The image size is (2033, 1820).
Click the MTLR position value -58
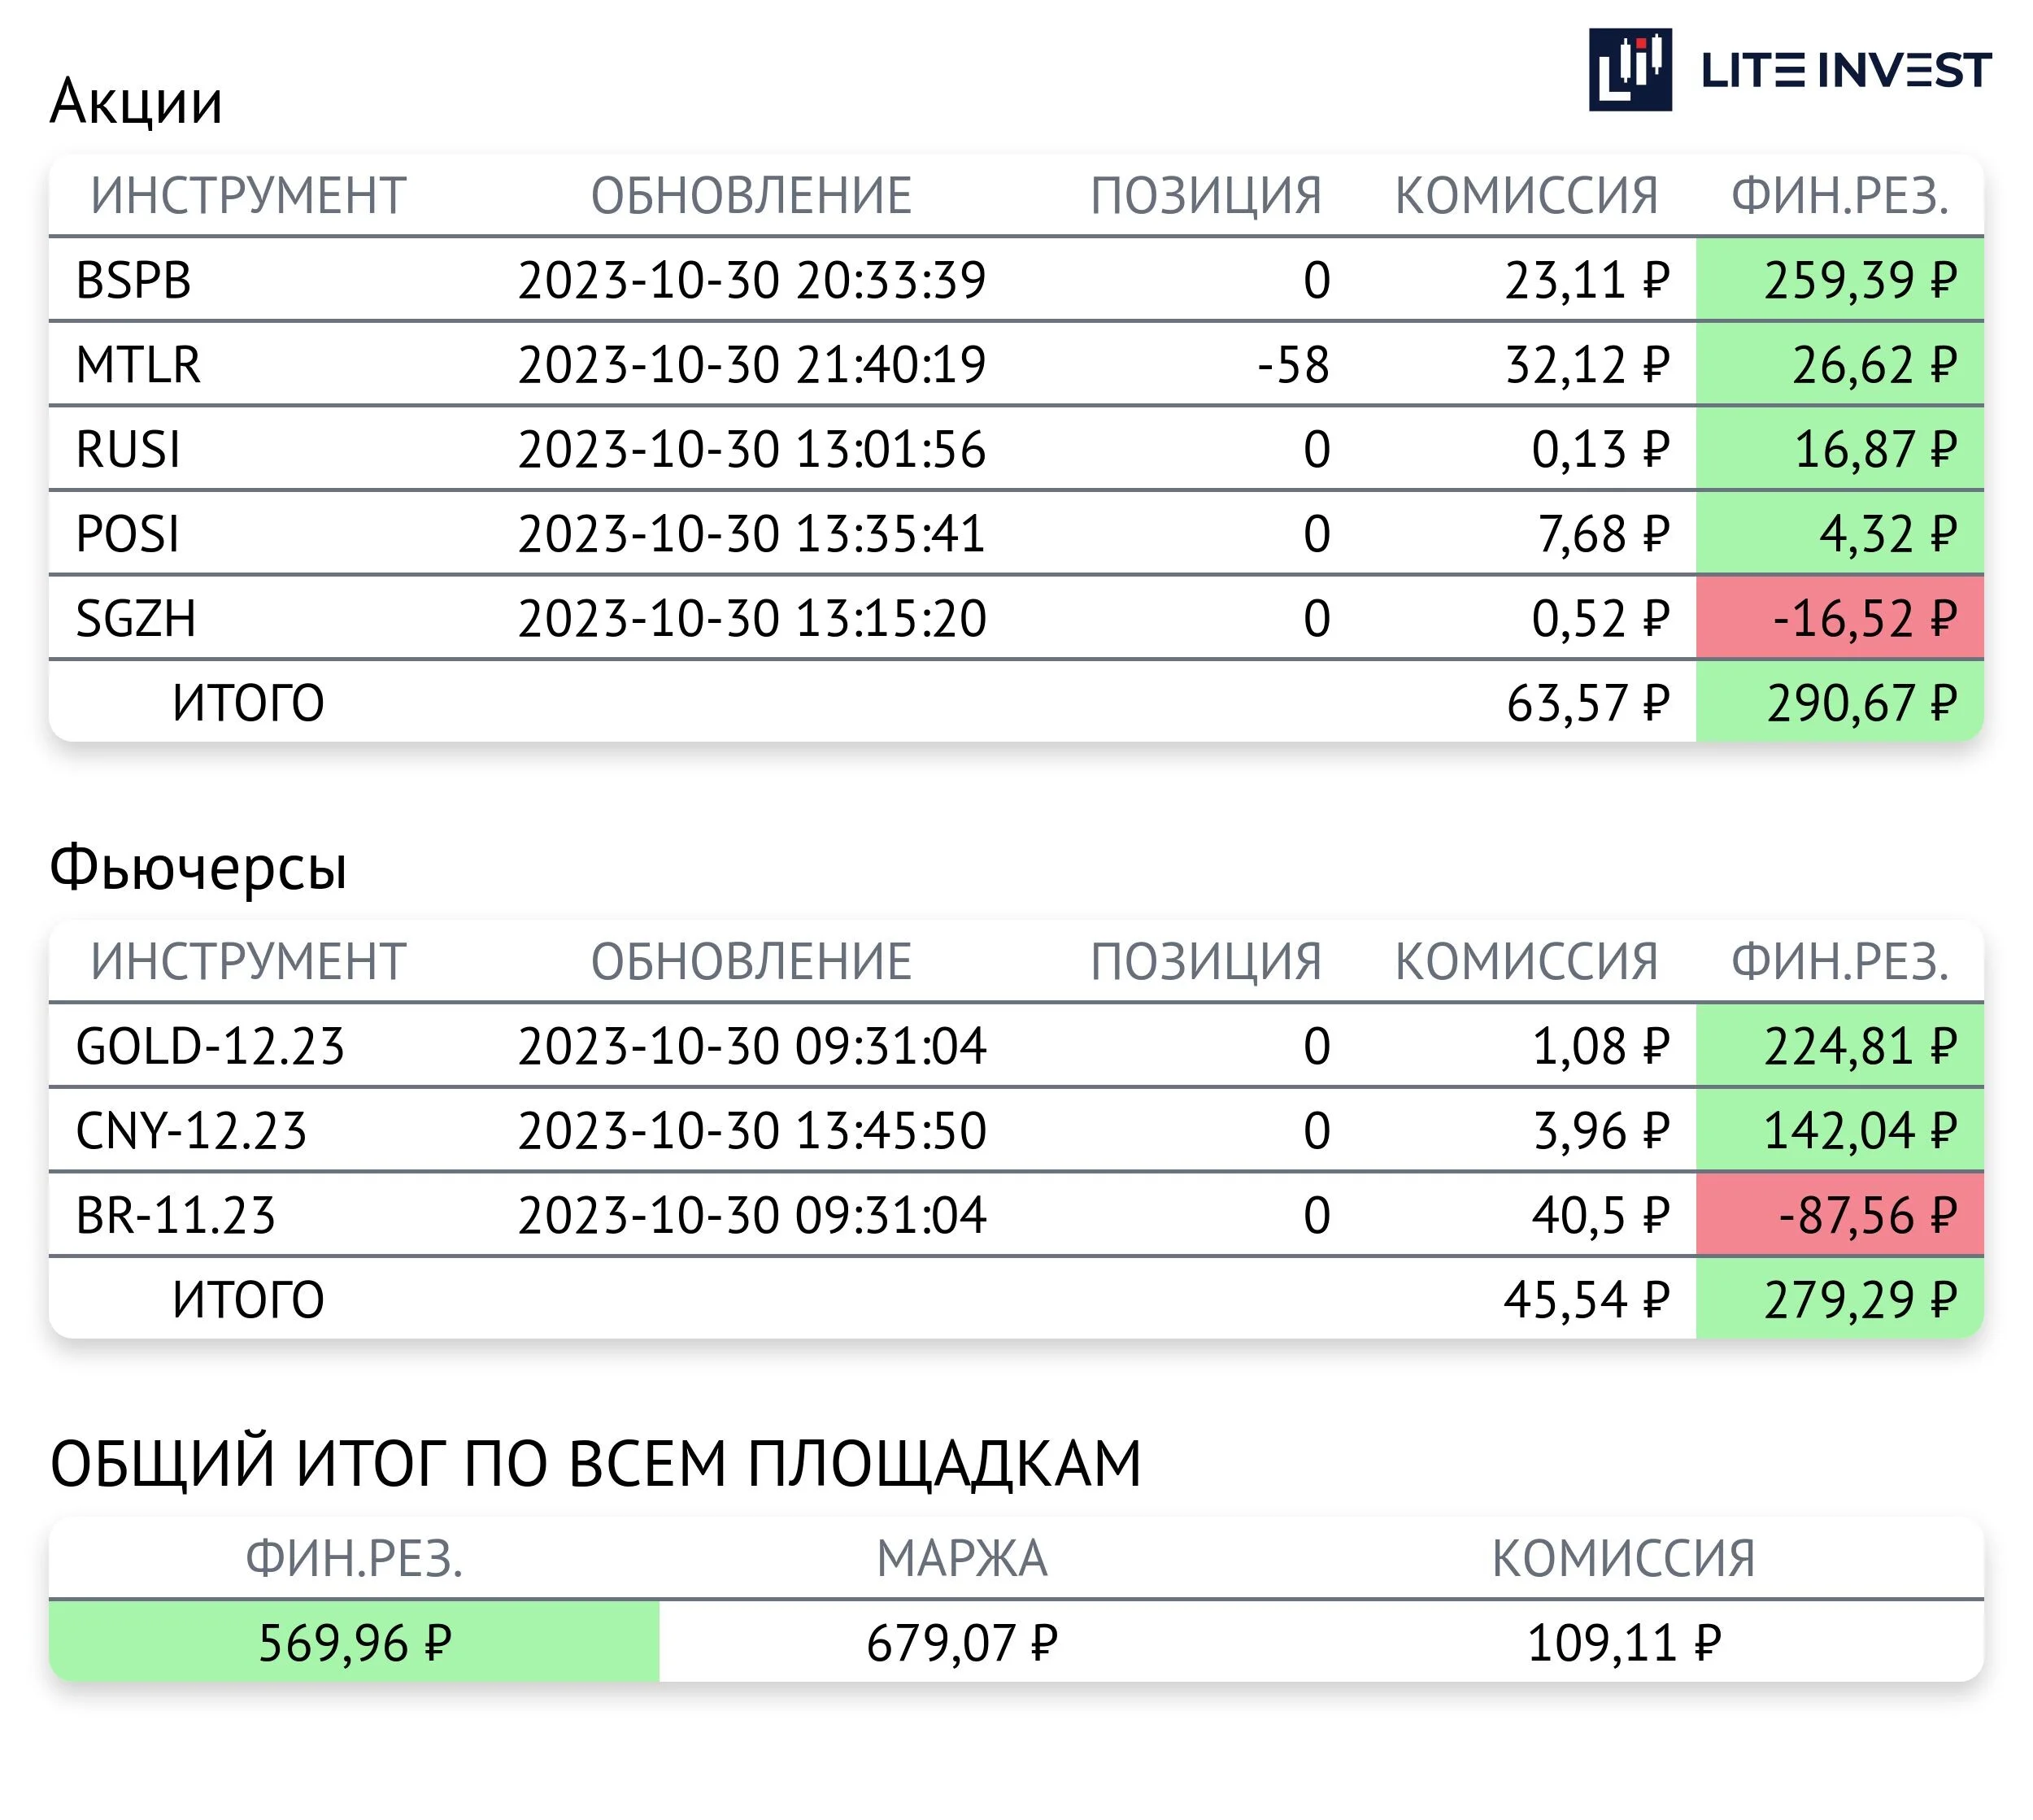(1293, 365)
